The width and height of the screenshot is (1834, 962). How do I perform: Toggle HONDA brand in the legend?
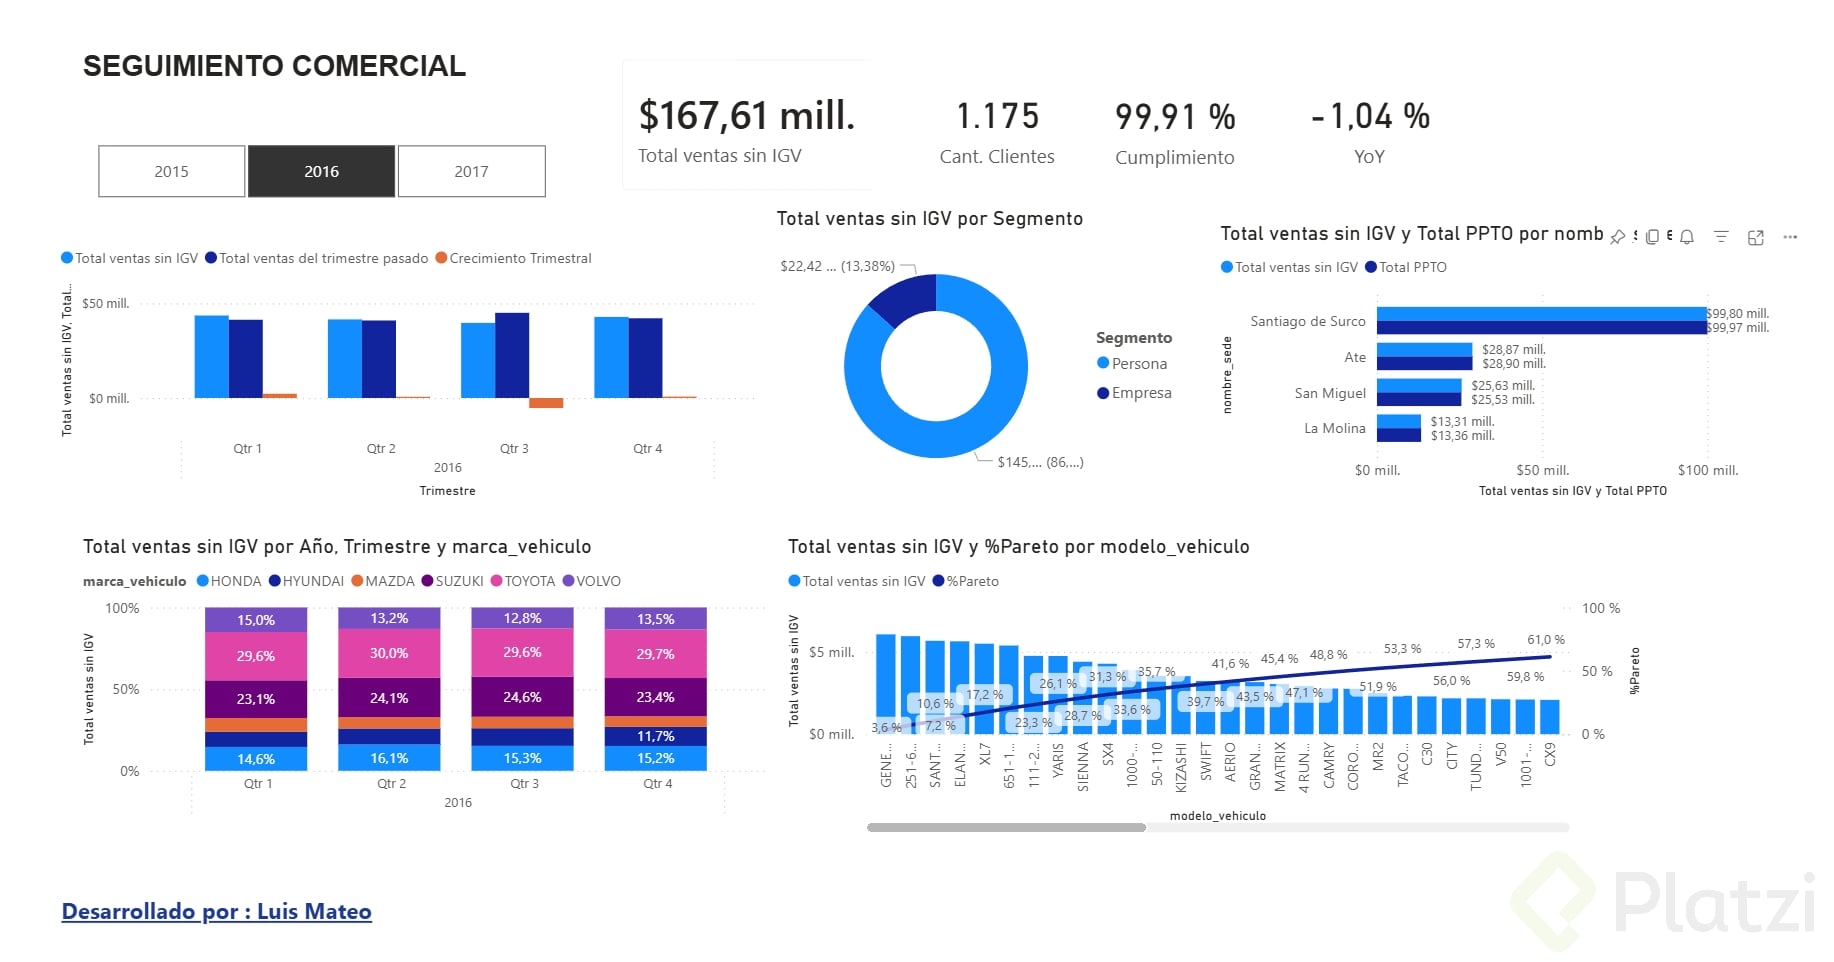point(229,581)
